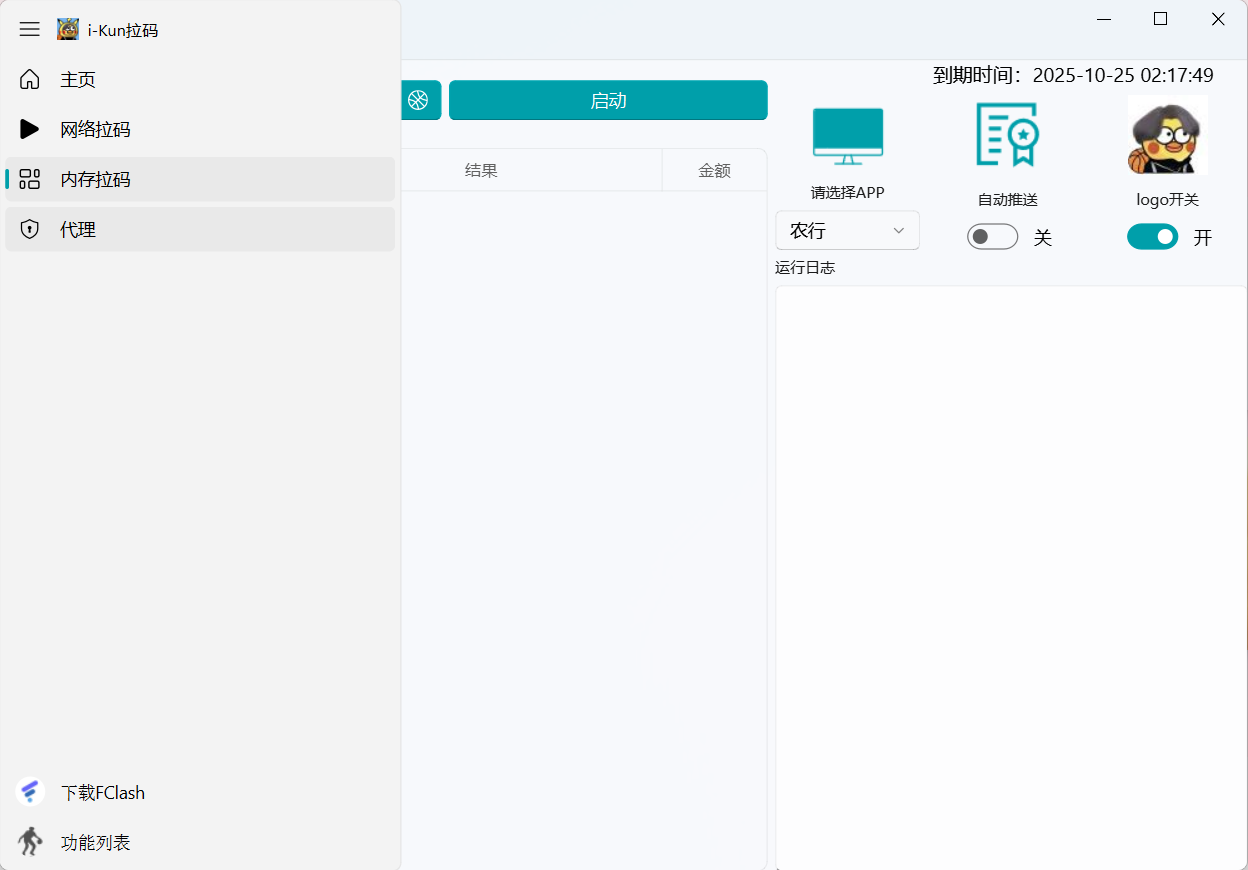Screen dimensions: 1248x870
Task: Click the cartoon avatar logo image
Action: point(1167,135)
